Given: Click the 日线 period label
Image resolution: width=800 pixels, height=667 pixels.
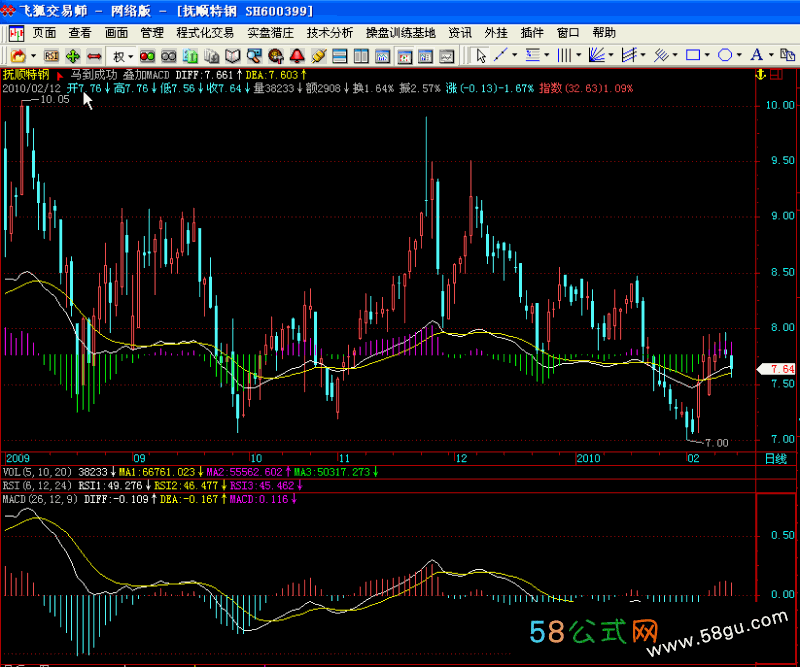Looking at the screenshot, I should [x=776, y=458].
